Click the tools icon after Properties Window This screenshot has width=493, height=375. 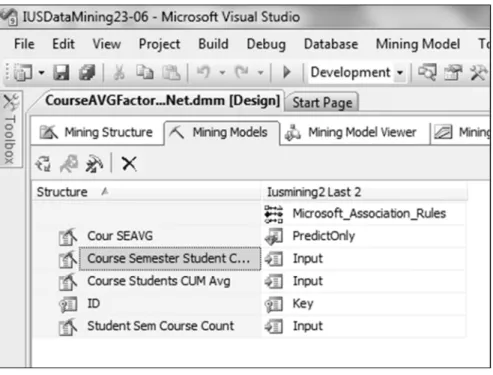point(478,72)
